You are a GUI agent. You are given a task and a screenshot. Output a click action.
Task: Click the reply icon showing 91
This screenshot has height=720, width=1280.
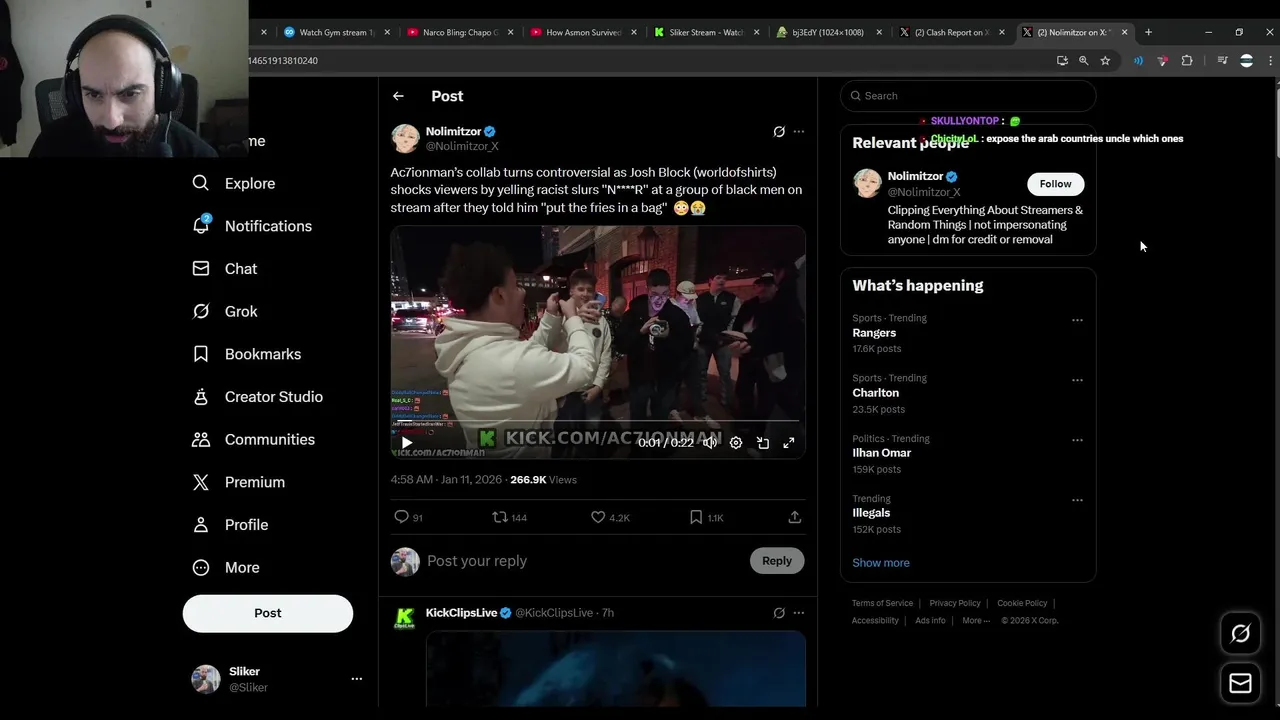click(401, 517)
